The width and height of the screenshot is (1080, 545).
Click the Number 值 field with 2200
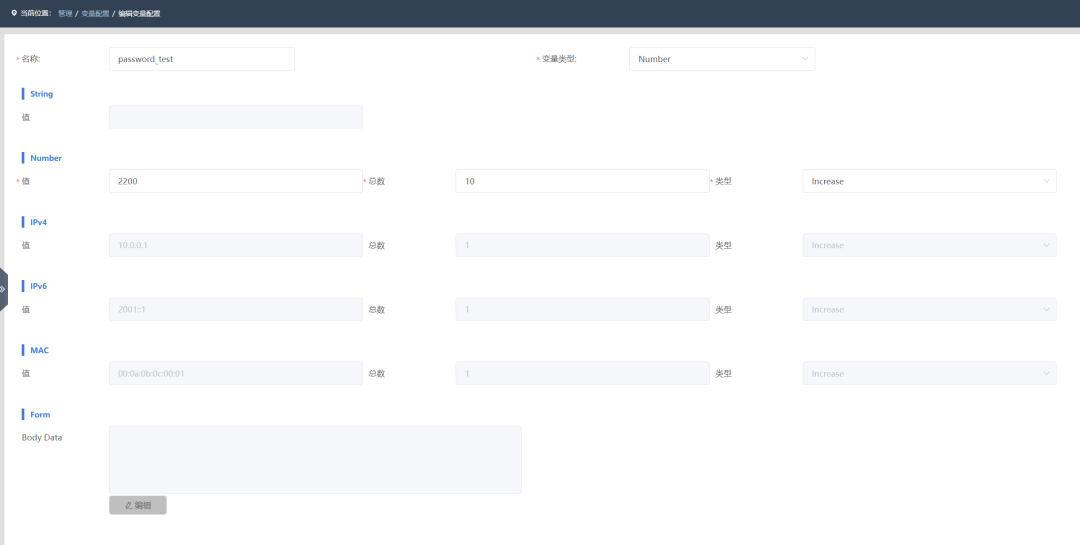point(235,181)
